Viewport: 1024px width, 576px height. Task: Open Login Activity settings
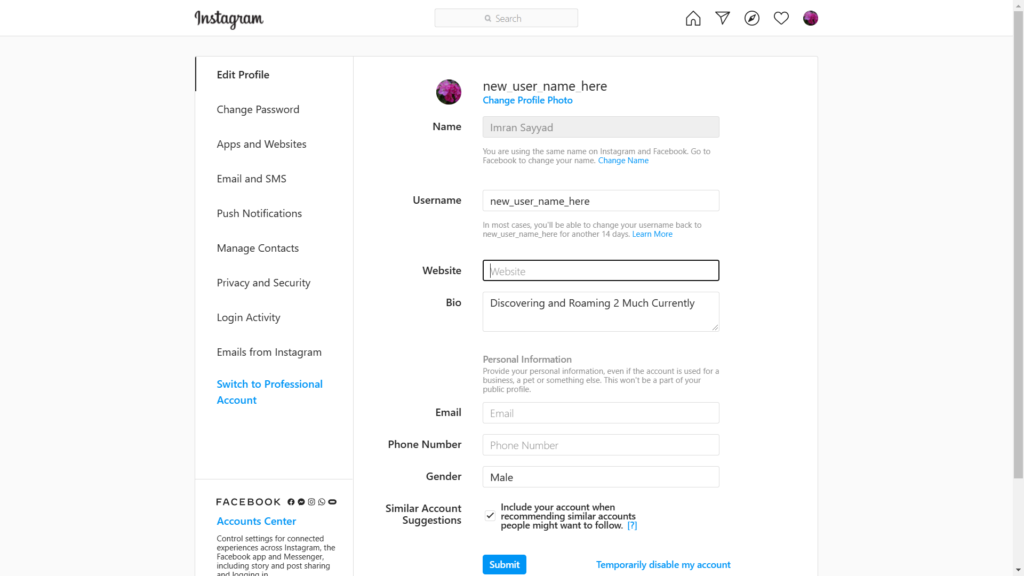[x=248, y=317]
